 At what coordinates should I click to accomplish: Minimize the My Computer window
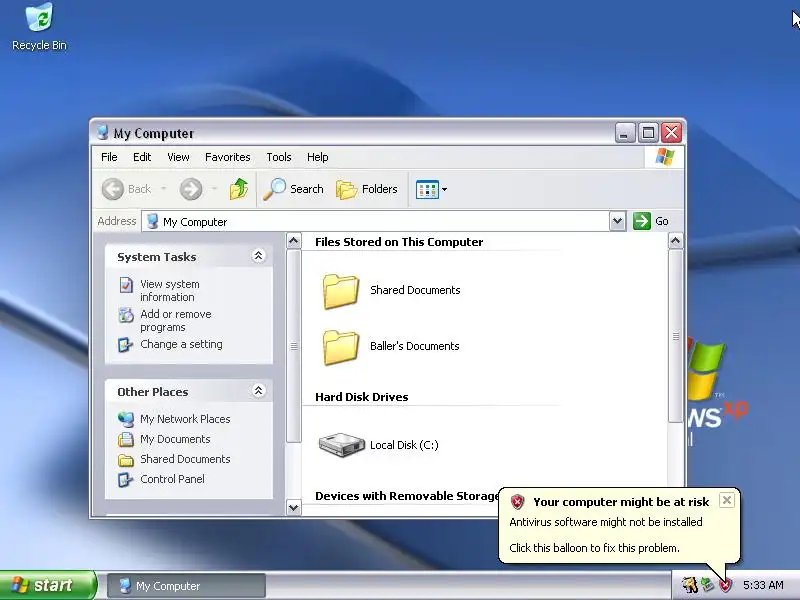click(x=624, y=133)
